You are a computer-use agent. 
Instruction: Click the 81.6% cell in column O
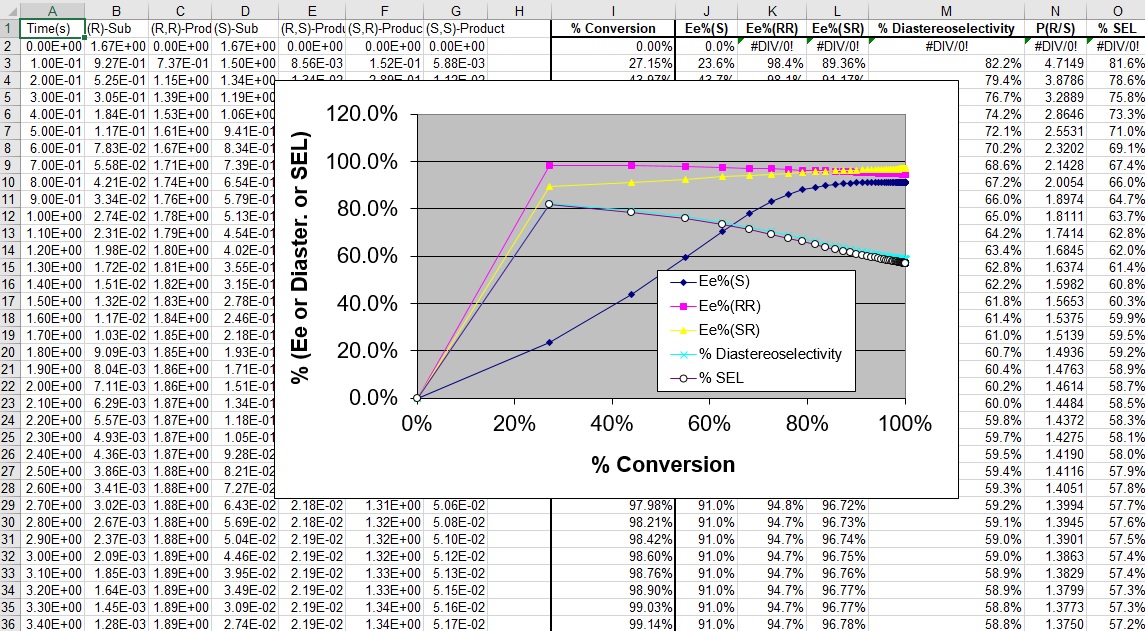1116,63
